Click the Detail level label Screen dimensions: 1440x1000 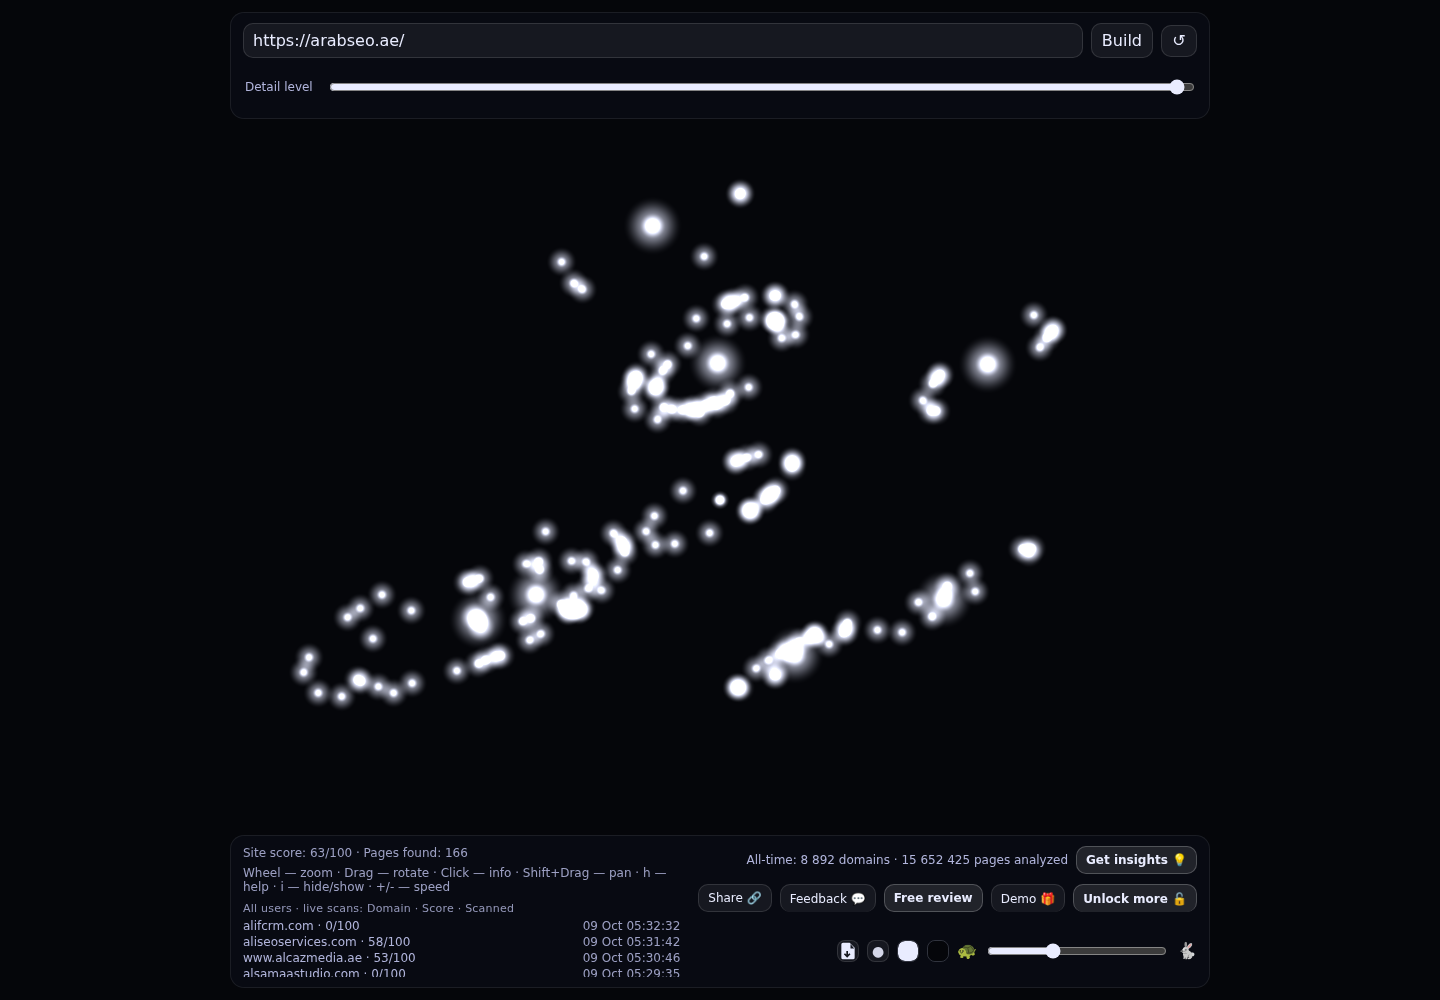[279, 87]
